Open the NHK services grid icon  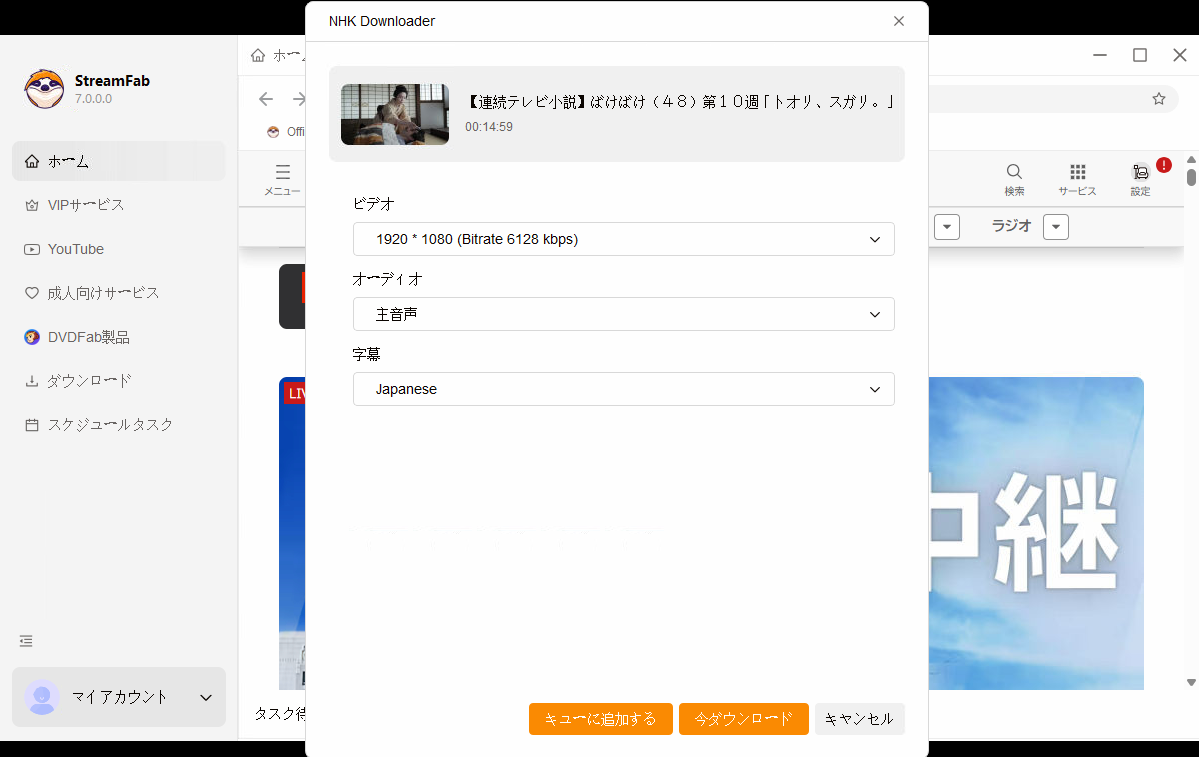1077,173
